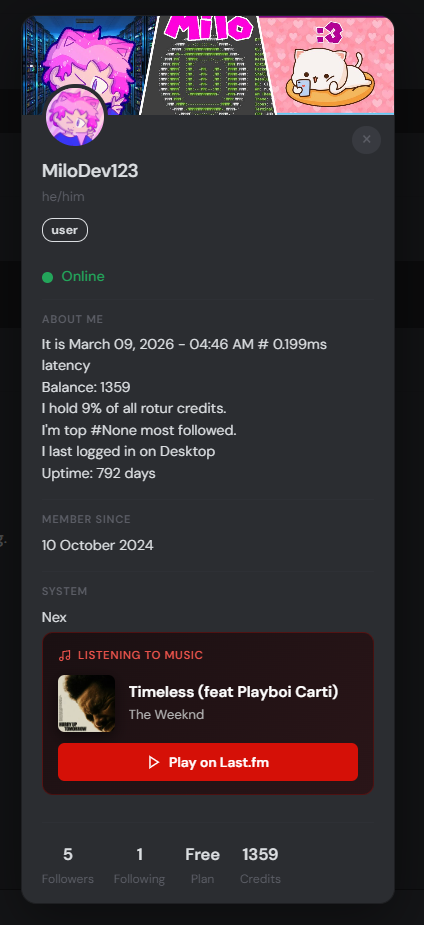Click the MiloDev123 username heading
Image resolution: width=424 pixels, height=925 pixels.
pos(90,171)
